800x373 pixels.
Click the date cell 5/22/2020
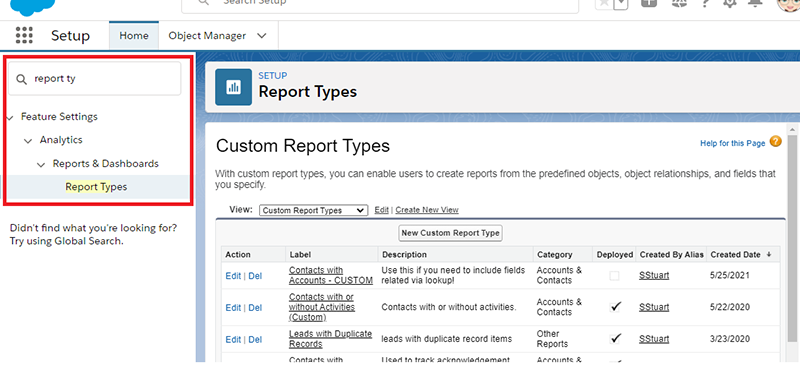click(729, 307)
